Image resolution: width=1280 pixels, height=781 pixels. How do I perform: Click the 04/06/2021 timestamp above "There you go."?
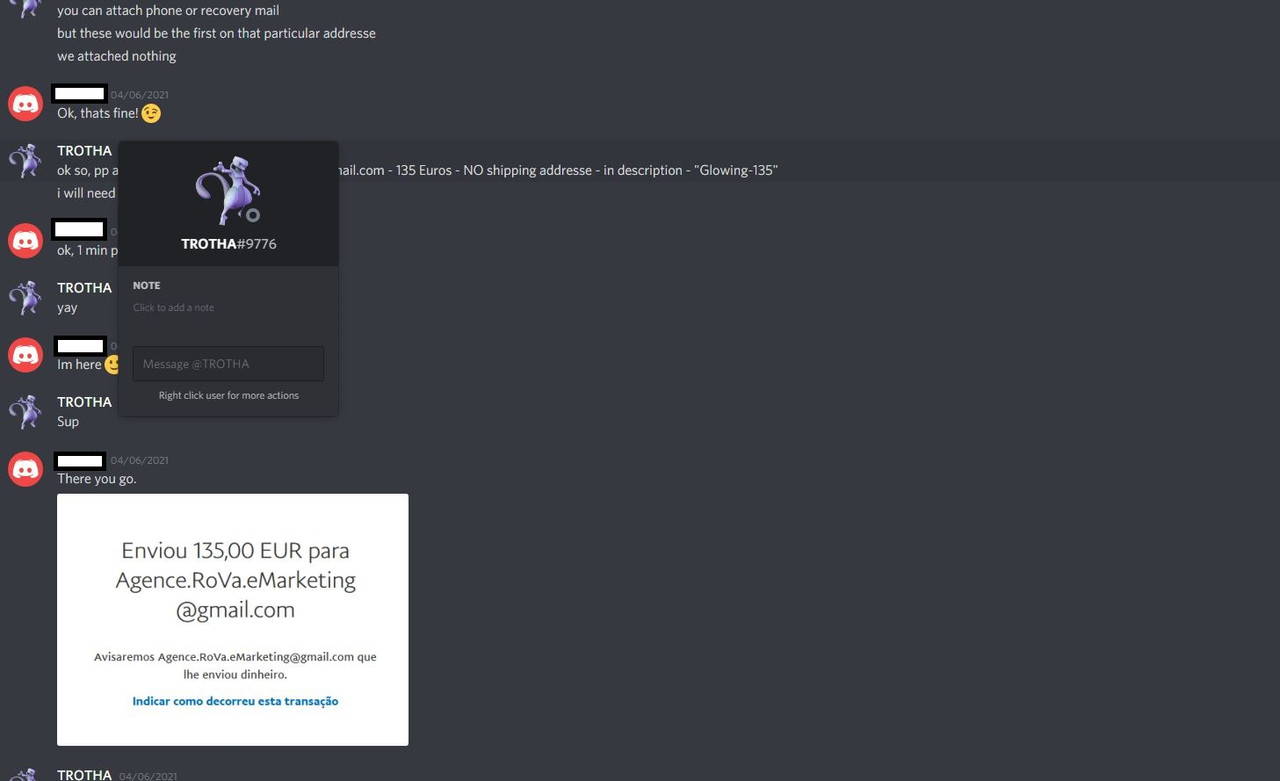tap(139, 461)
